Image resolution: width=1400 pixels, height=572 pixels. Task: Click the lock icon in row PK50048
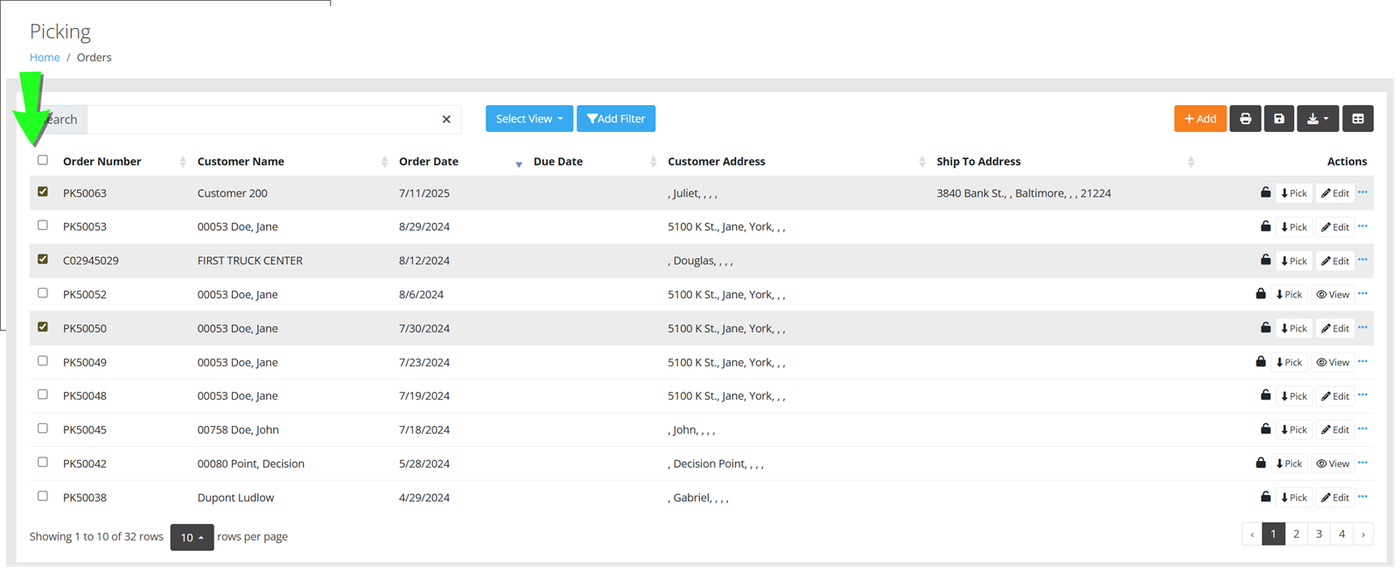coord(1265,395)
